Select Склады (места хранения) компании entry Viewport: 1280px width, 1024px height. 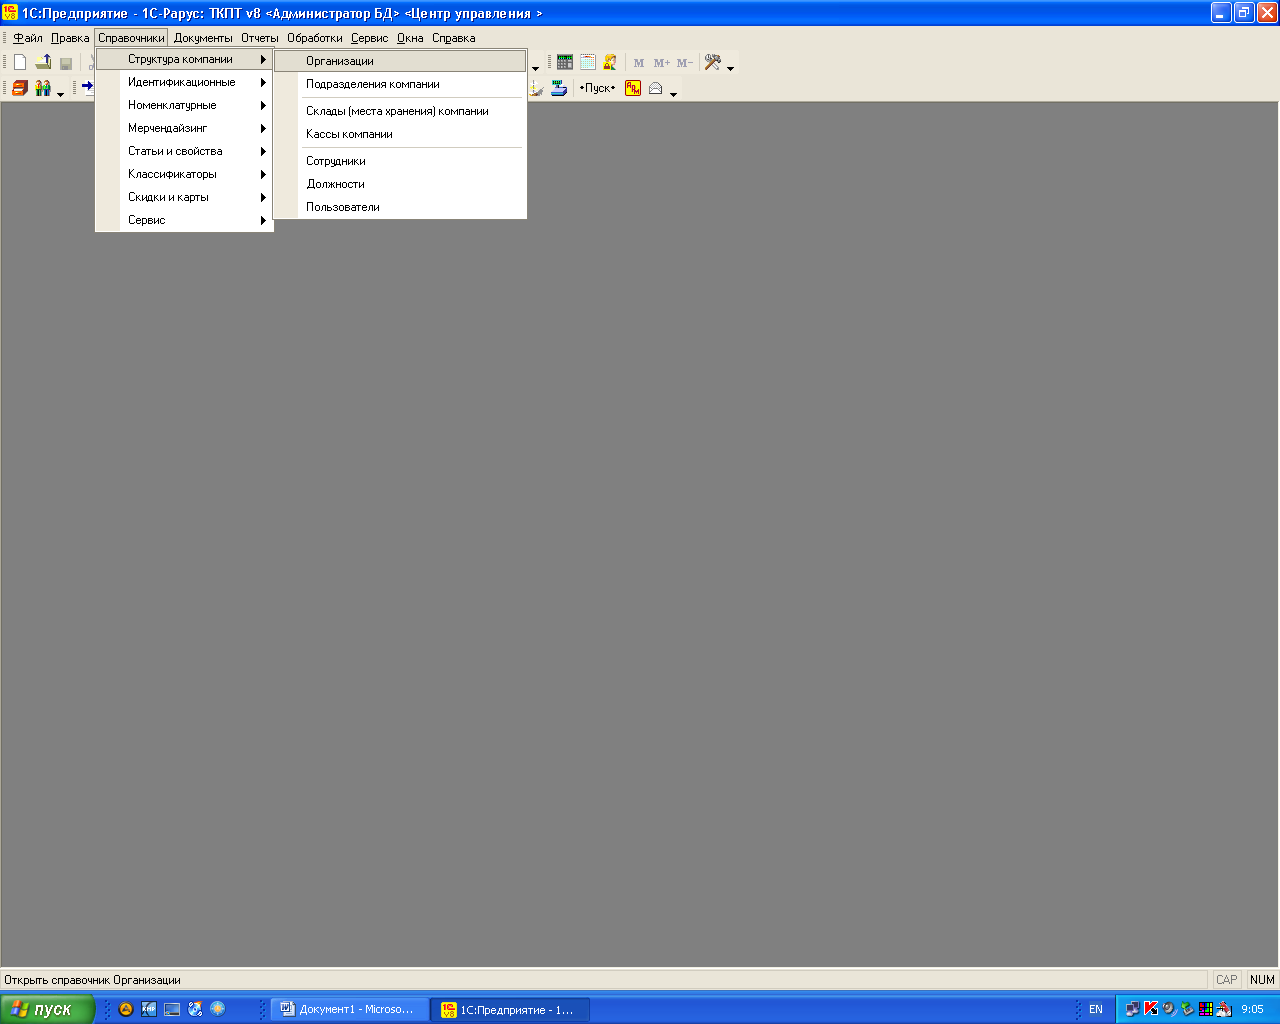point(400,111)
